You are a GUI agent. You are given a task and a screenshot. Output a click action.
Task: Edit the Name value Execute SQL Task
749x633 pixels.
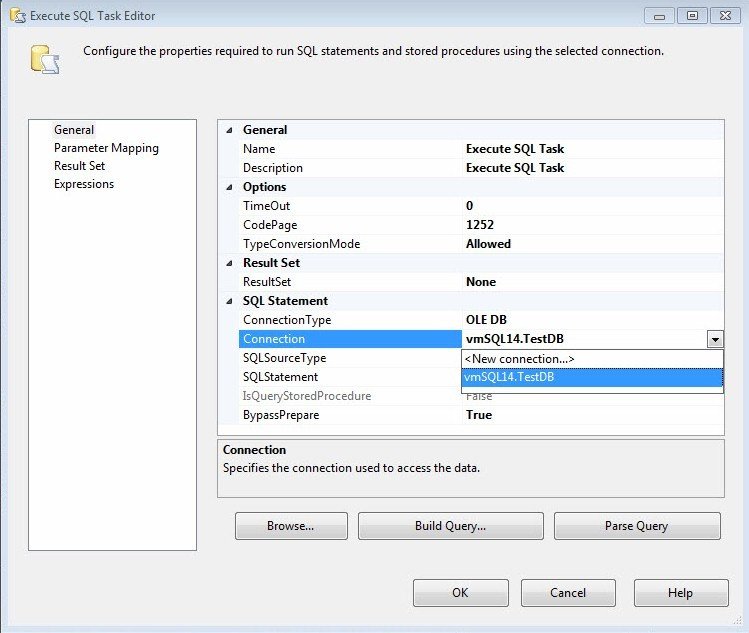tap(592, 149)
